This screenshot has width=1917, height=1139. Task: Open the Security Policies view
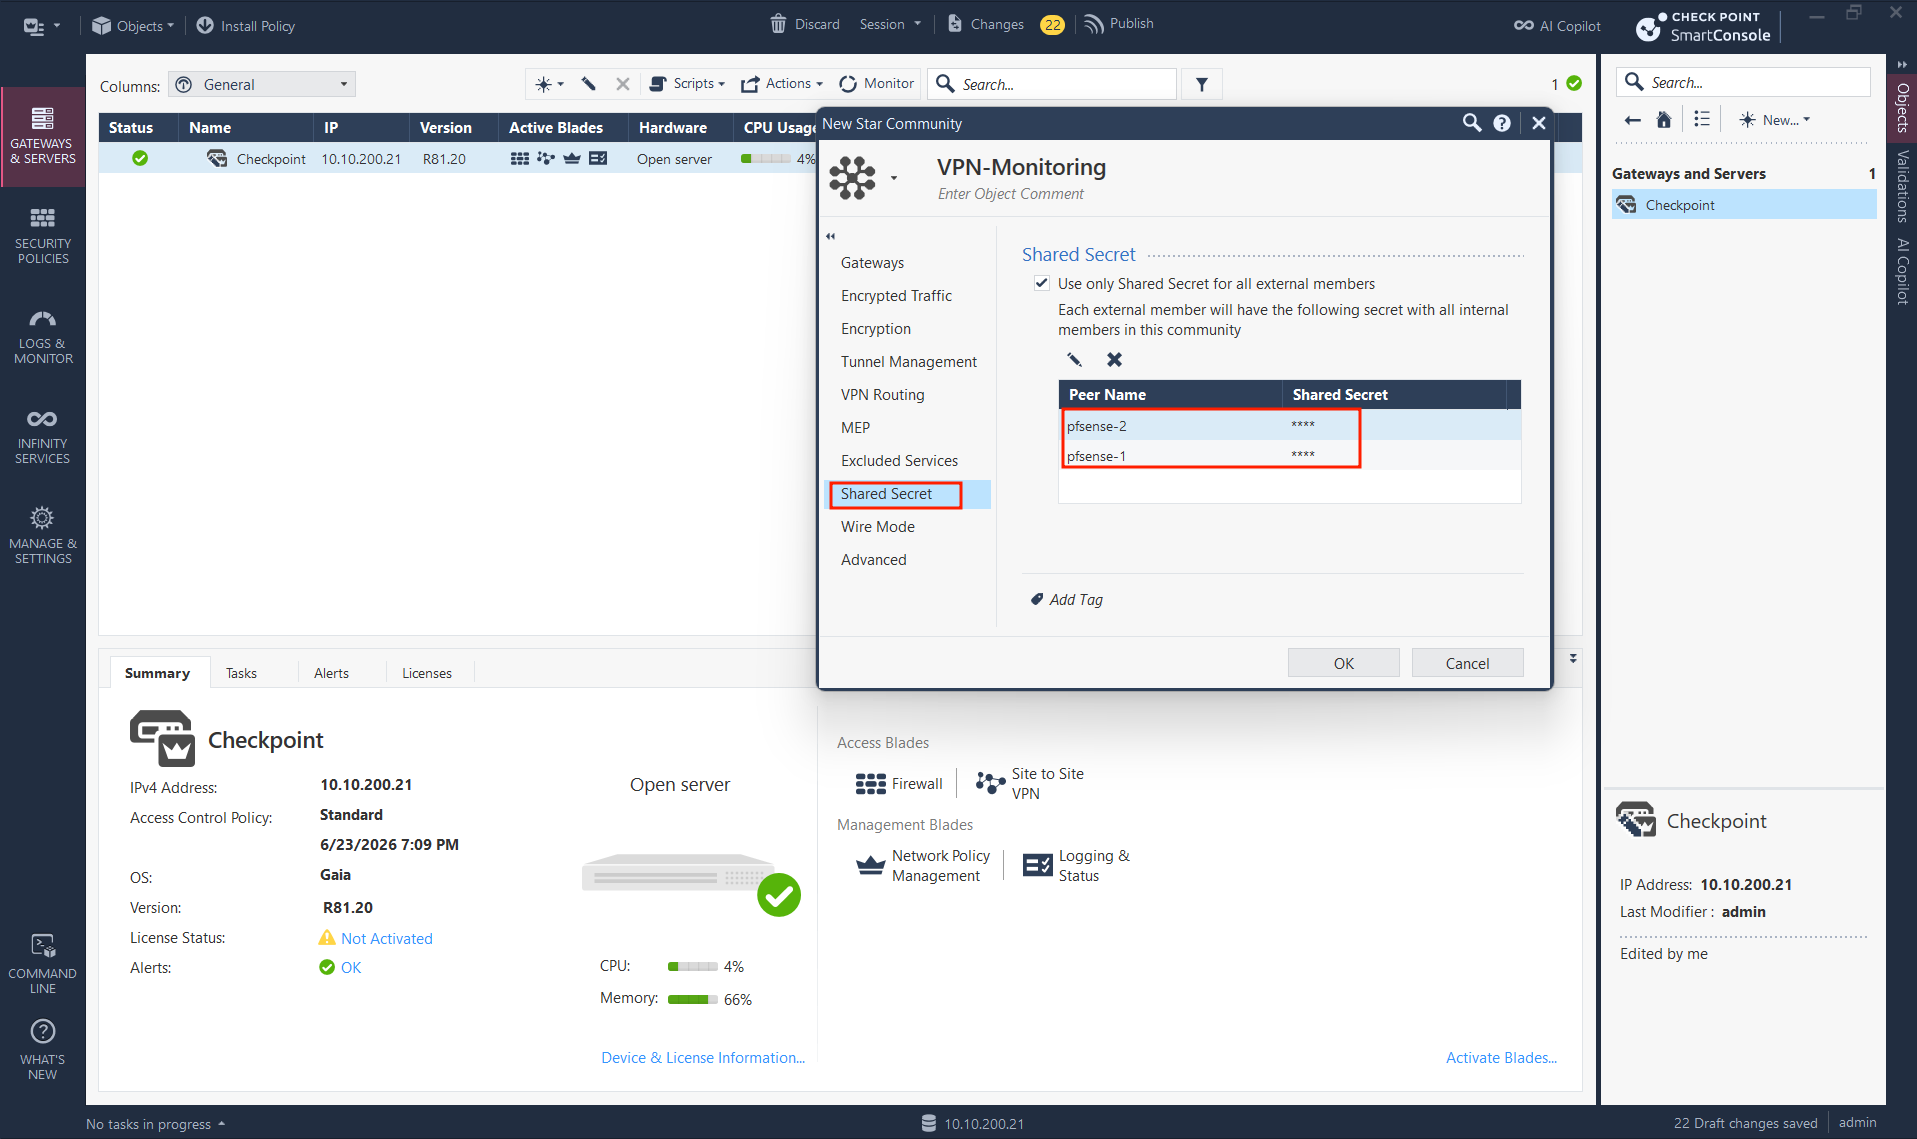(x=43, y=236)
